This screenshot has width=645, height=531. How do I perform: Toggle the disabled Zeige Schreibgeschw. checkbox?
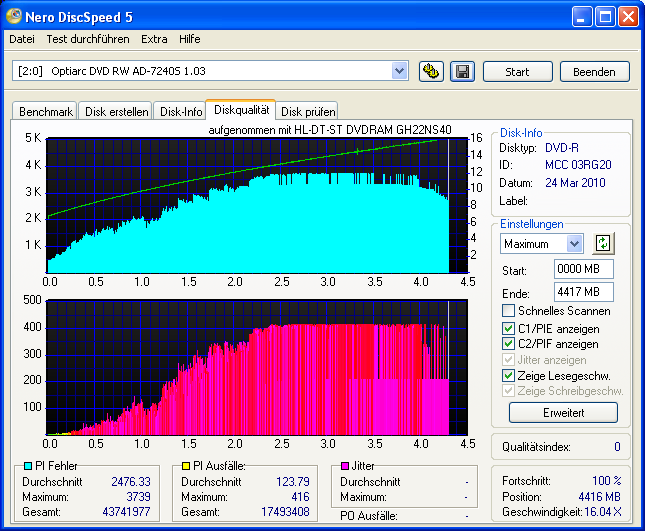pyautogui.click(x=508, y=390)
